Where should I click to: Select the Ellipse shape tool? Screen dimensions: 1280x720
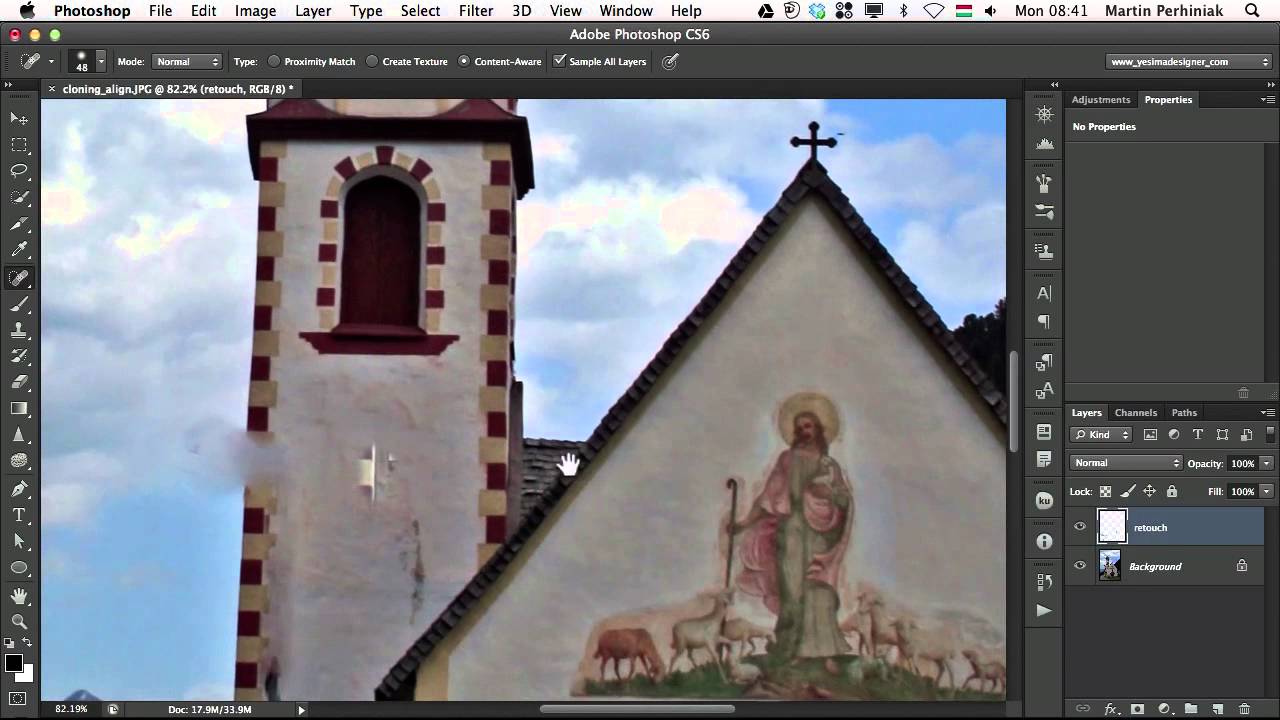pyautogui.click(x=19, y=567)
